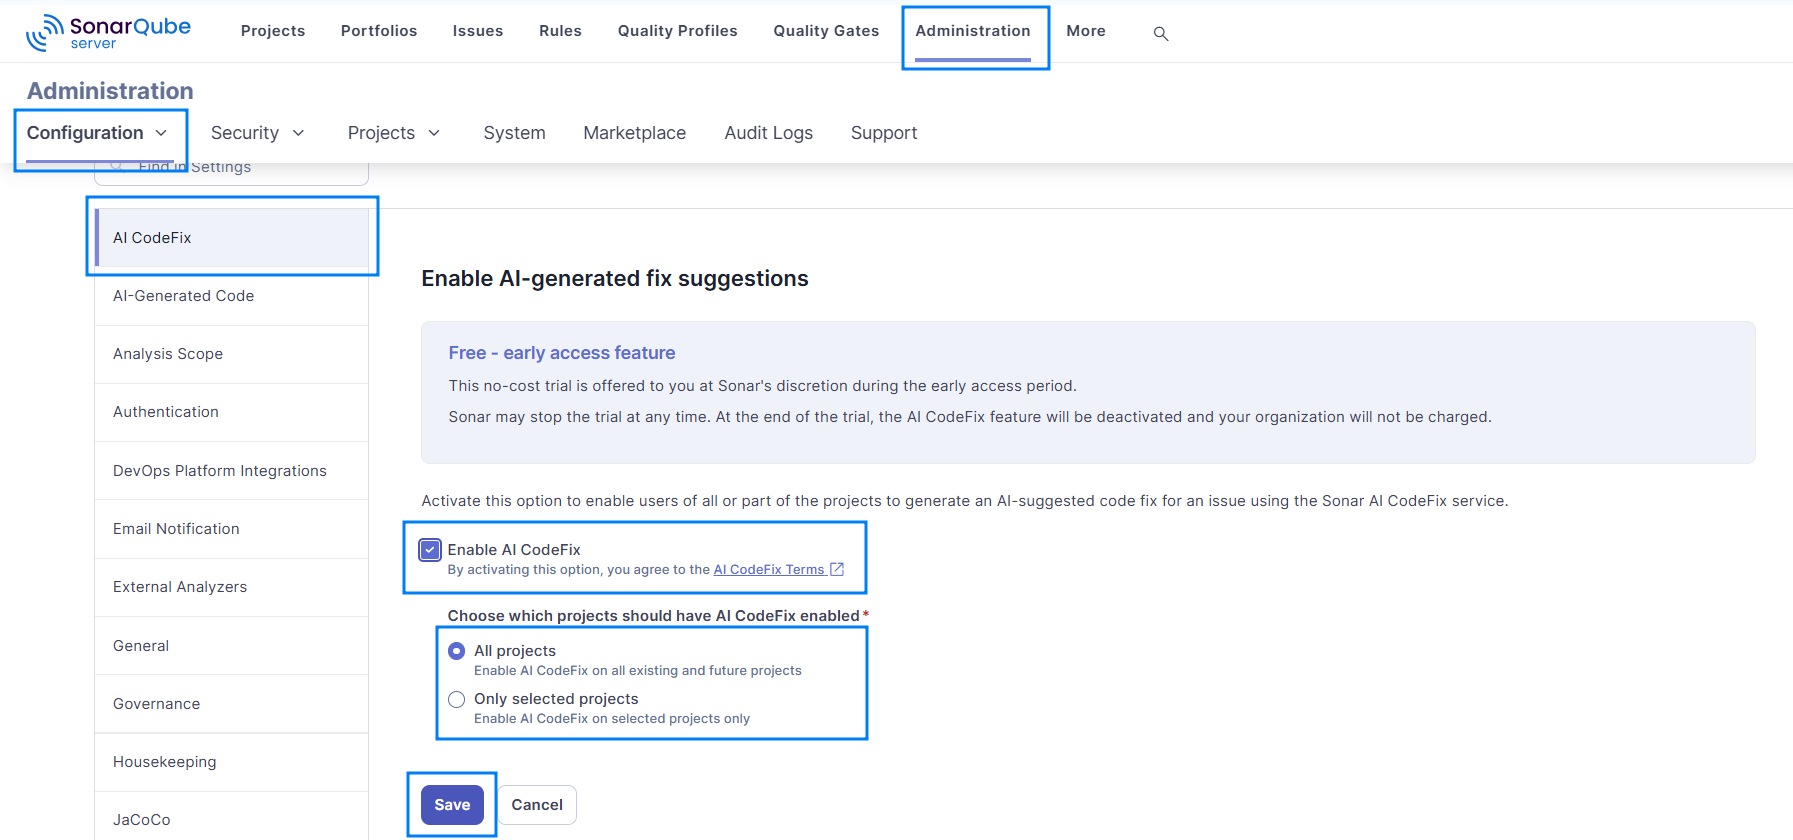The width and height of the screenshot is (1793, 840).
Task: Open External Analyzers settings
Action: (x=232, y=587)
